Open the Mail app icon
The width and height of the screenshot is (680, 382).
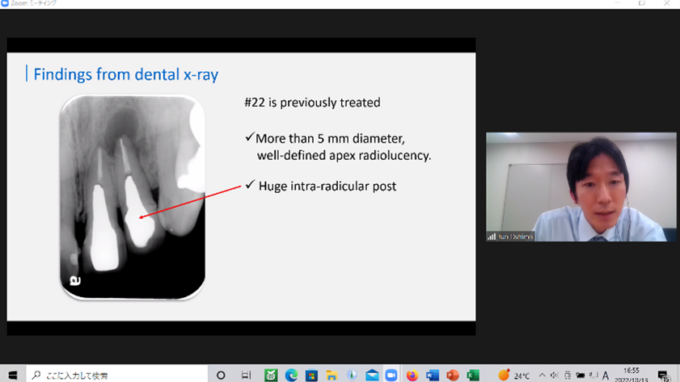pos(372,375)
